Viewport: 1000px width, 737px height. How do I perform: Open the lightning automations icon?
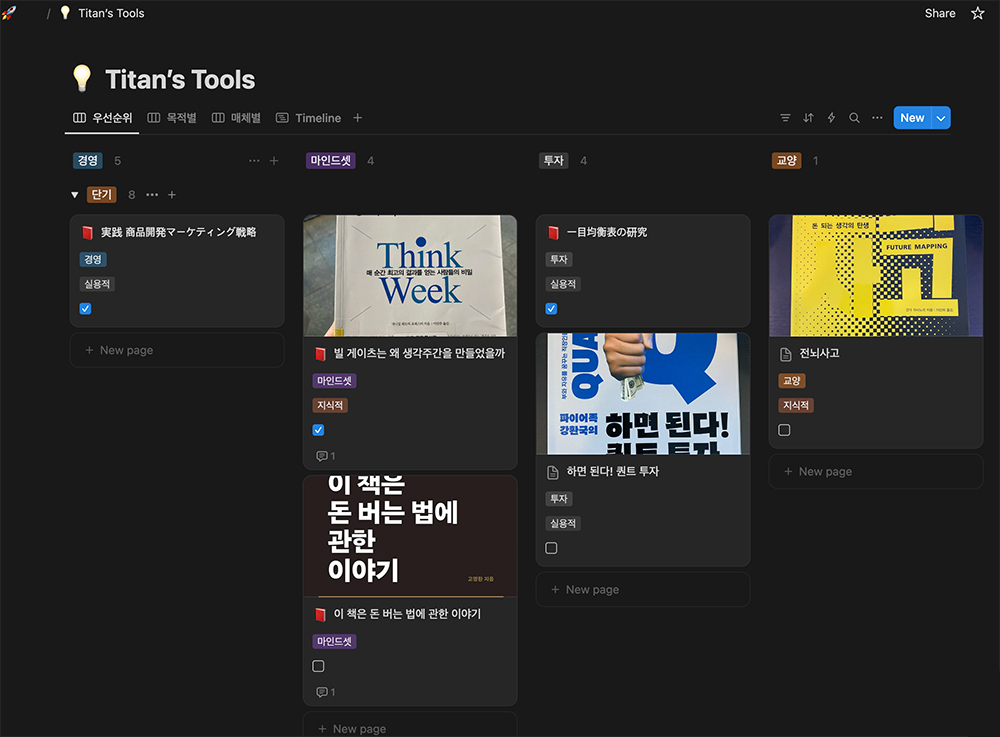click(831, 118)
